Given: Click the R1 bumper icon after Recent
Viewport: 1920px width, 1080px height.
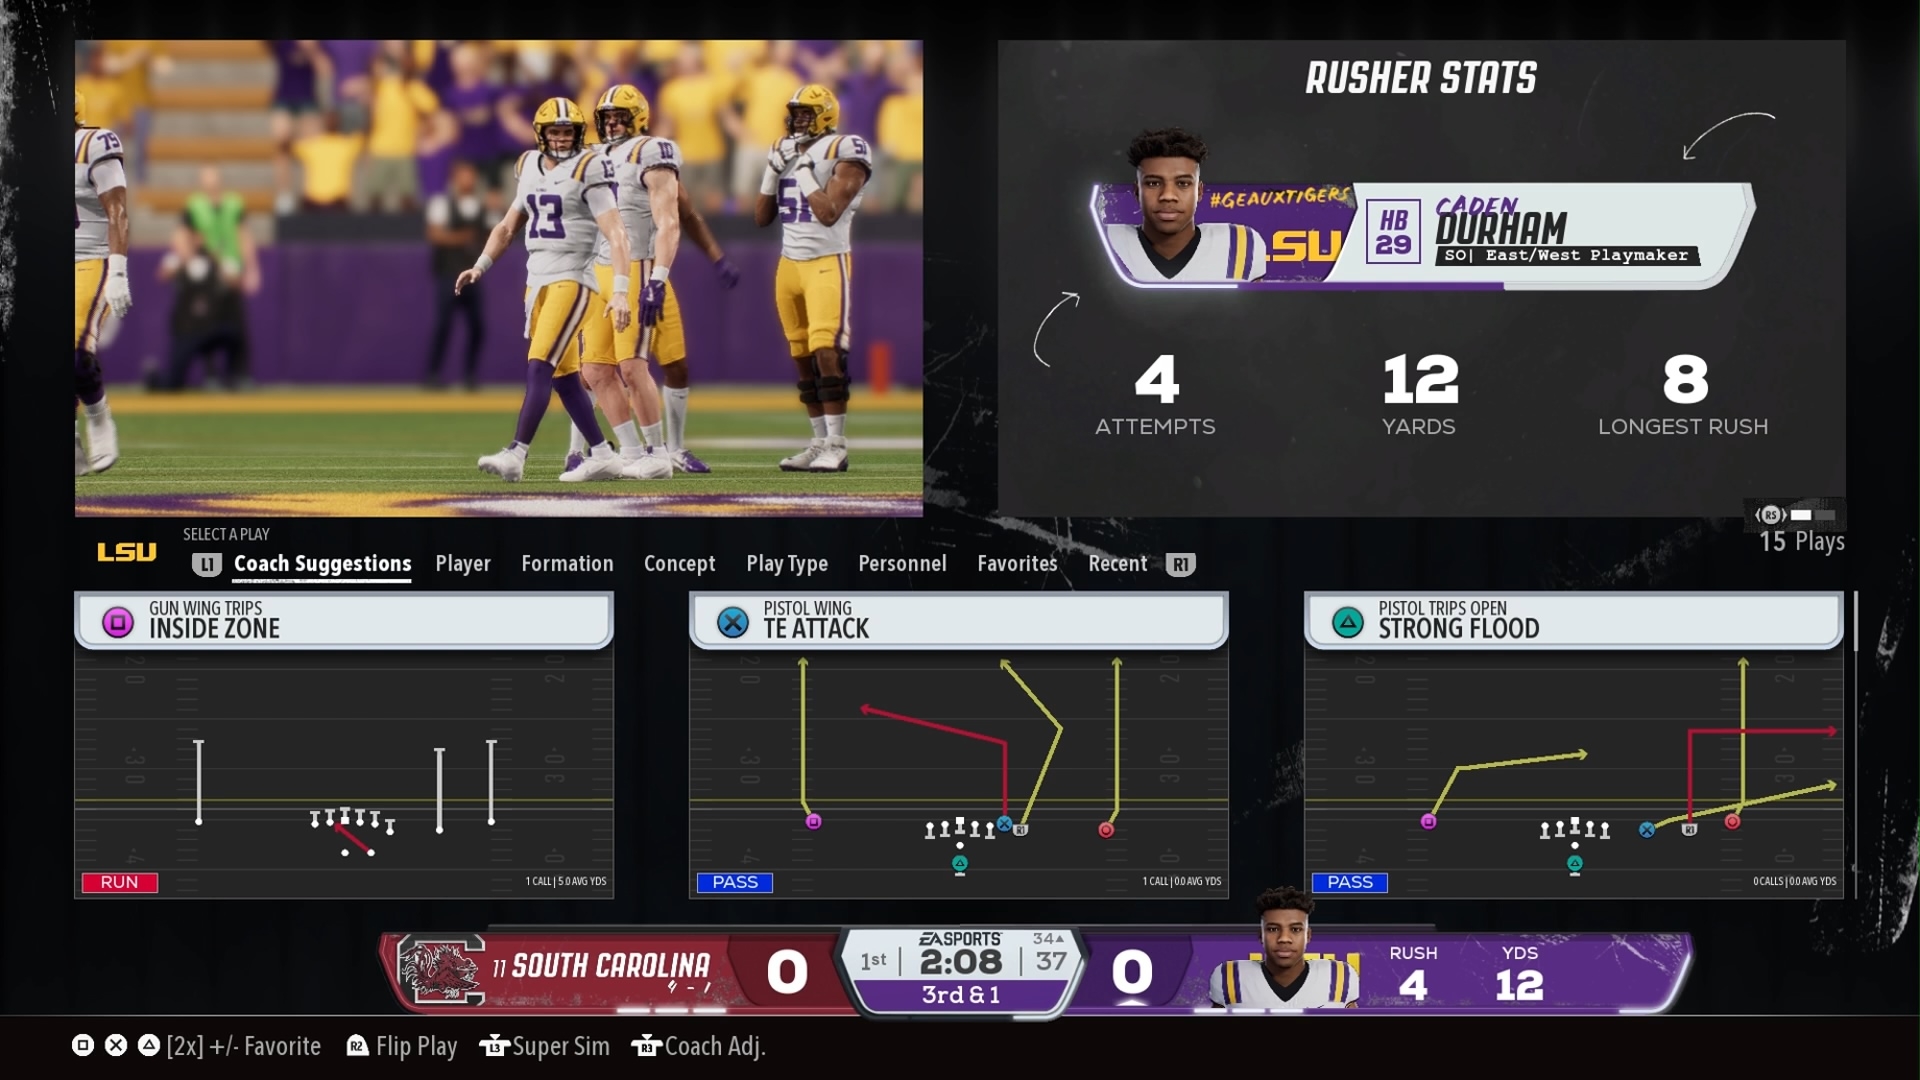Looking at the screenshot, I should tap(1180, 565).
